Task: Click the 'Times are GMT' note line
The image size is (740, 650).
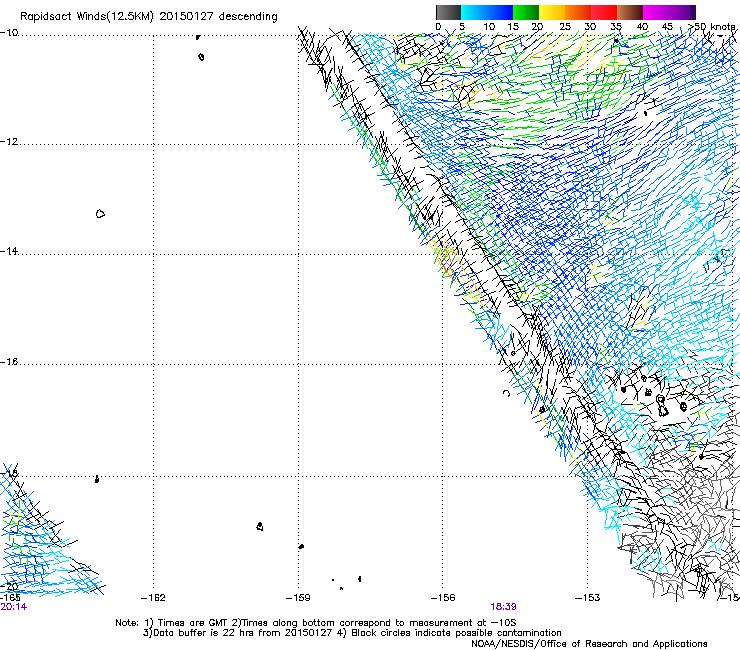Action: 316,623
